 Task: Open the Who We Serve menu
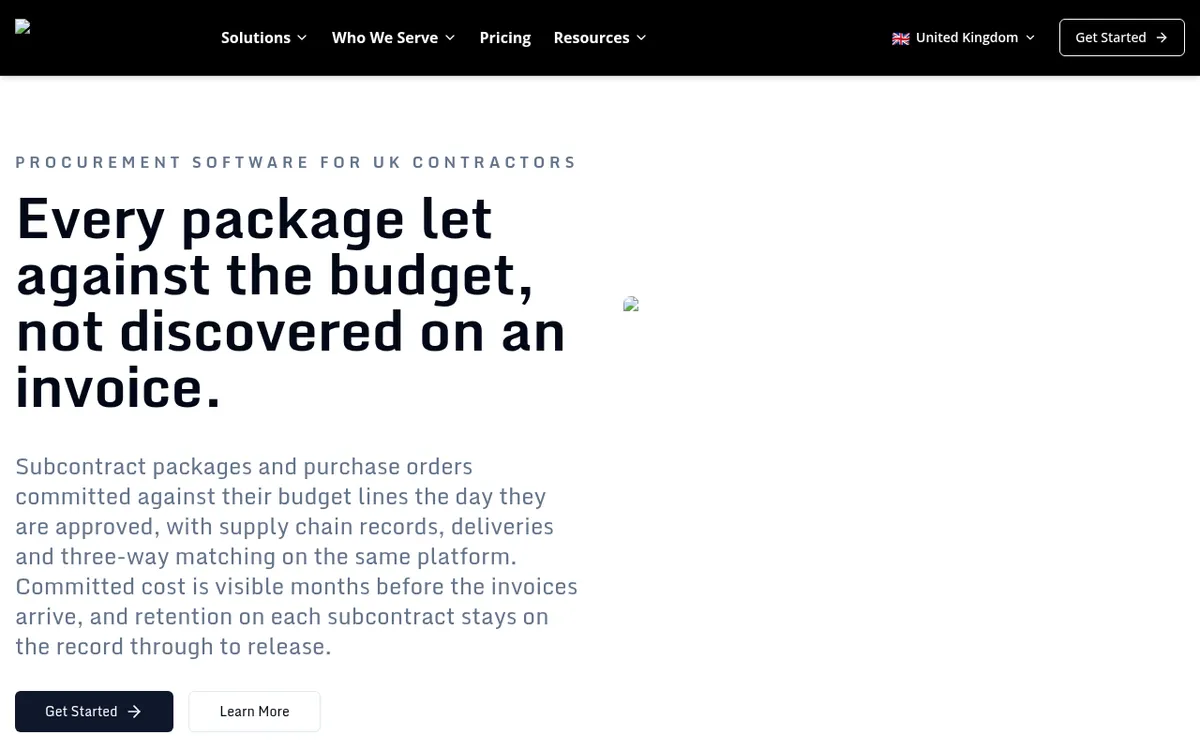(x=393, y=37)
